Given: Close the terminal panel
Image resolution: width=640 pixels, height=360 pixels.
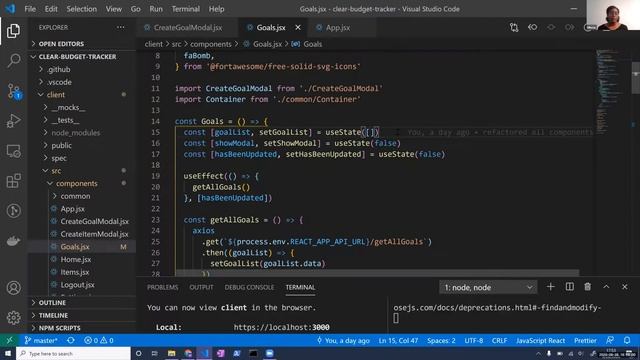Looking at the screenshot, I should [x=624, y=287].
